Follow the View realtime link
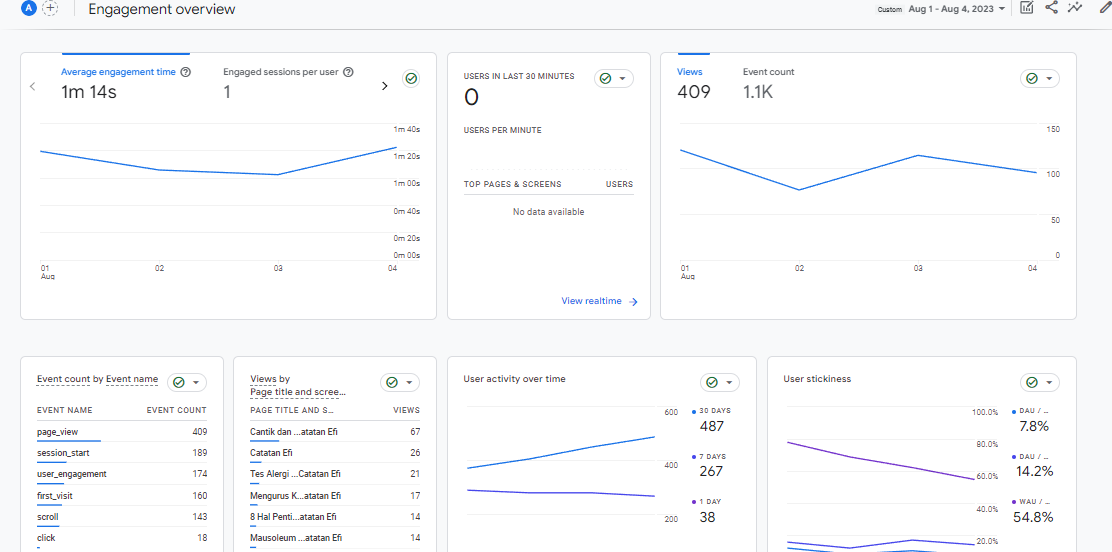 599,302
